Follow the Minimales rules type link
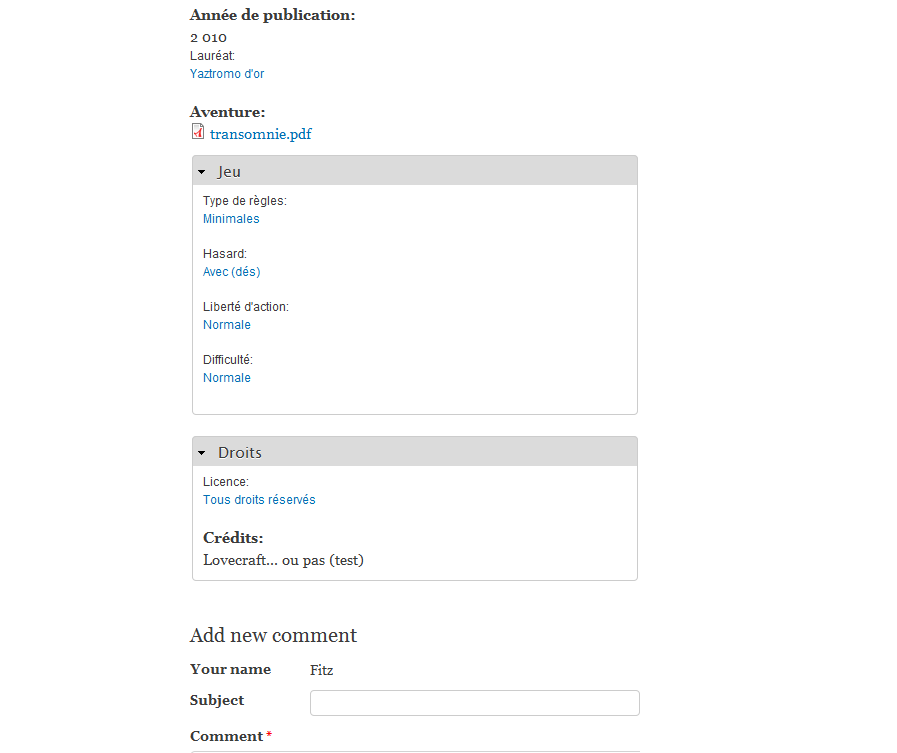 231,219
